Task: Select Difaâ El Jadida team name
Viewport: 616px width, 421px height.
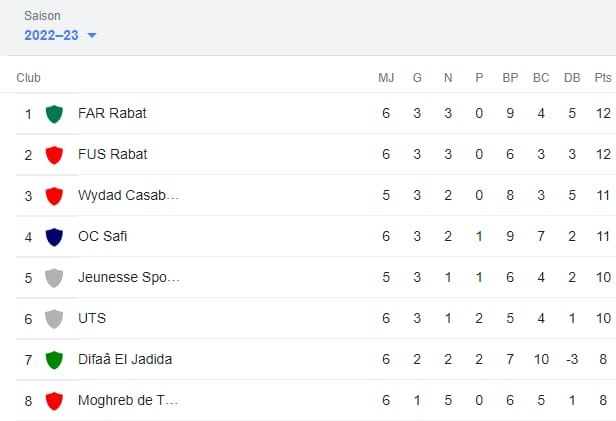Action: (x=125, y=359)
